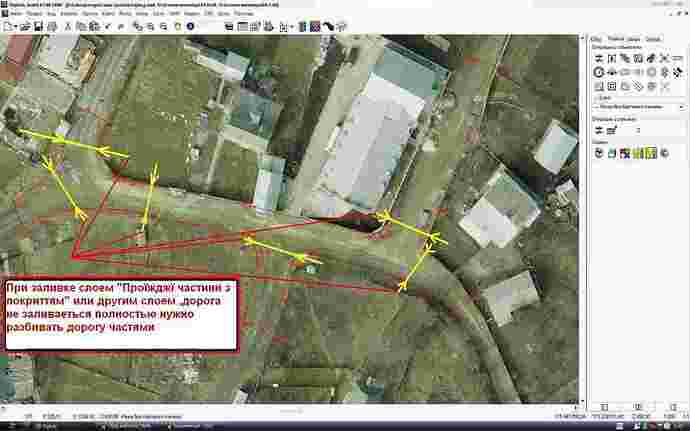Image resolution: width=690 pixels, height=431 pixels.
Task: Click the clock-like circle icon in right panel
Action: point(598,72)
